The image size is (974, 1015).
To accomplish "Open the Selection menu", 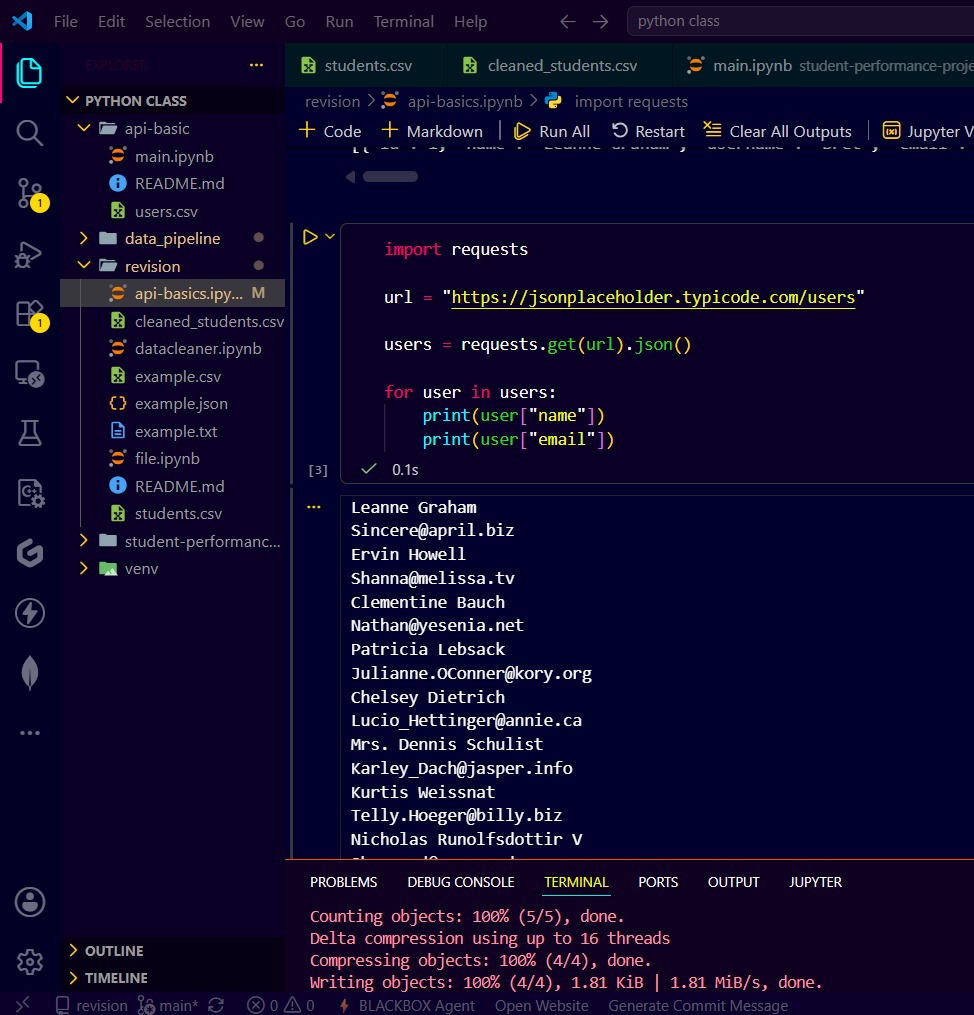I will point(177,21).
